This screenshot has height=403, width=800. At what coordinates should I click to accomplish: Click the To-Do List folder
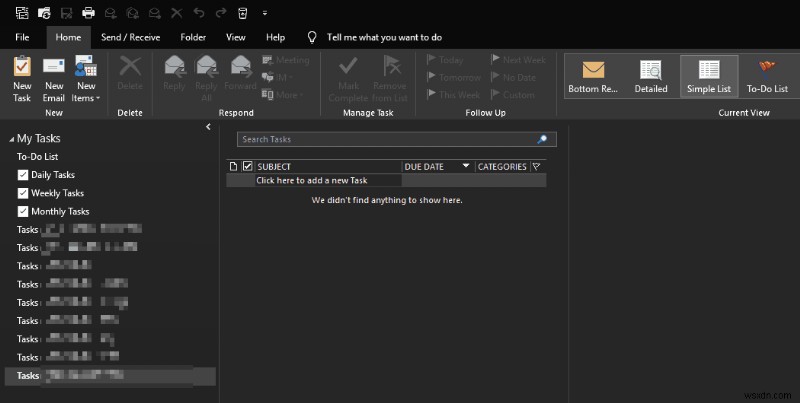(x=37, y=157)
